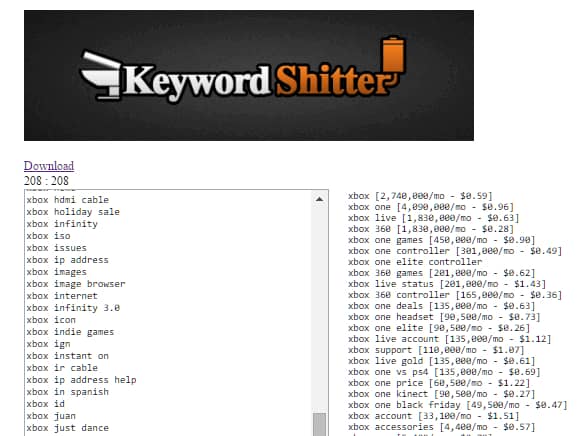
Task: Click 'xbox 360 [1,830,000/mo - $0.28]' row
Action: click(x=431, y=229)
